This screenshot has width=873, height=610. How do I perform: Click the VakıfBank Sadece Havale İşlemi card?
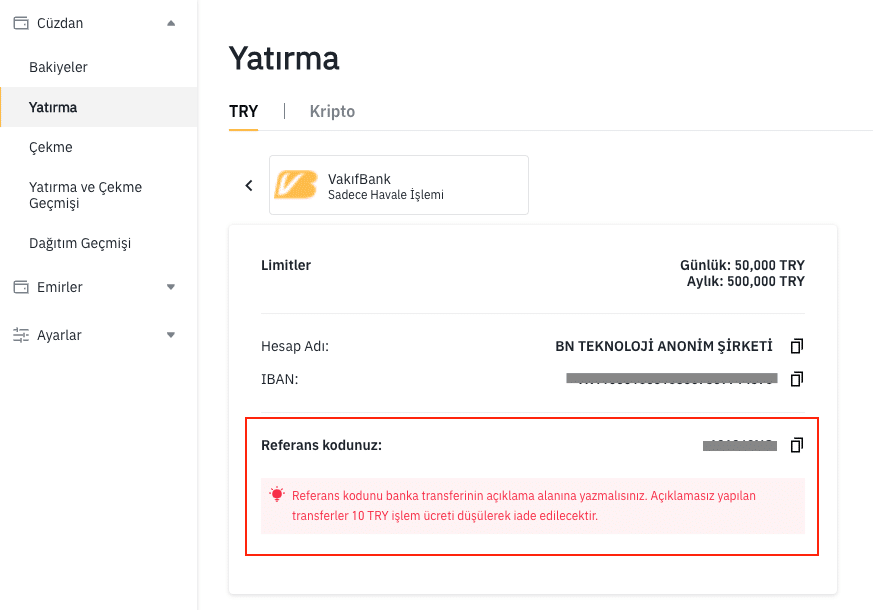pyautogui.click(x=398, y=185)
